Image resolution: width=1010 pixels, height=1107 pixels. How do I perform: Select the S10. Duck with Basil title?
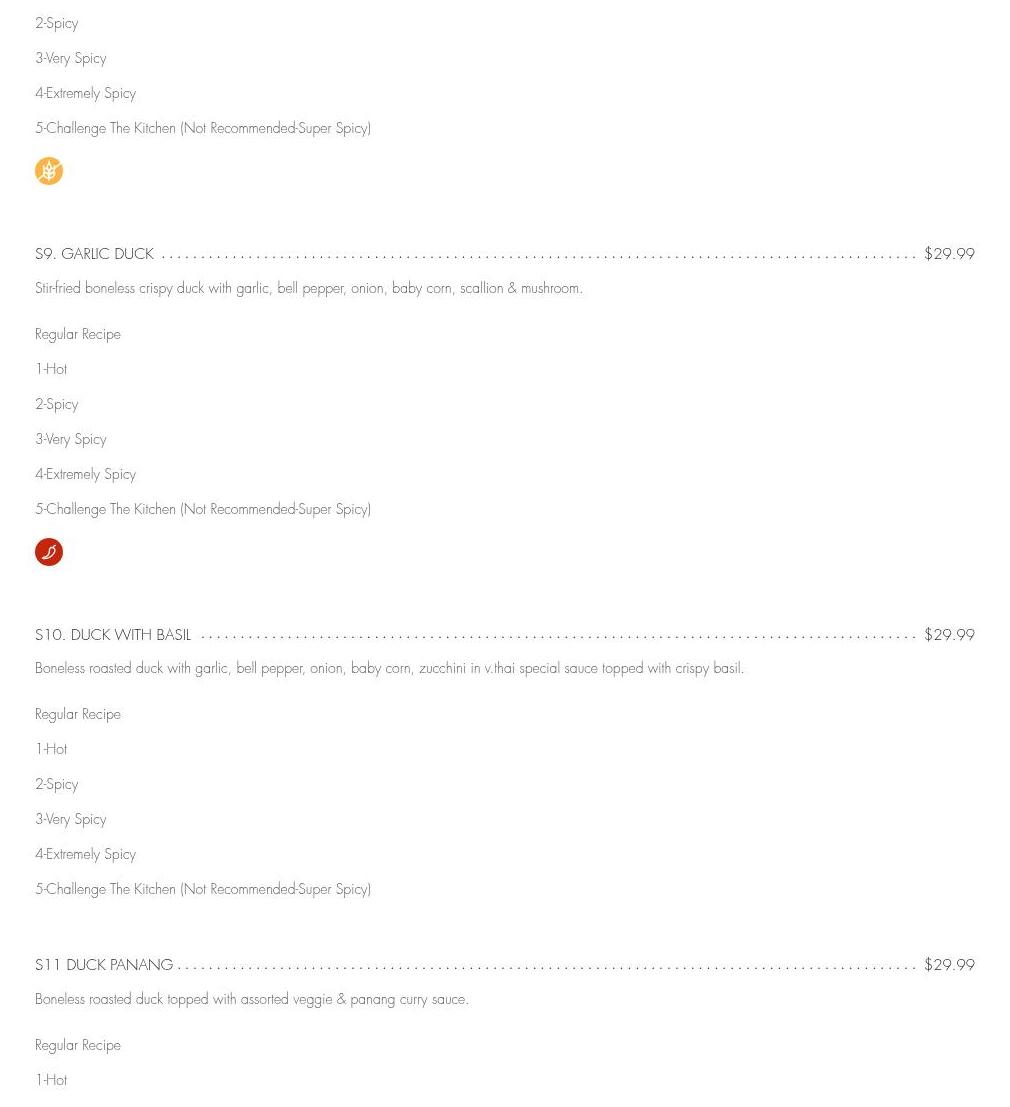pos(113,635)
